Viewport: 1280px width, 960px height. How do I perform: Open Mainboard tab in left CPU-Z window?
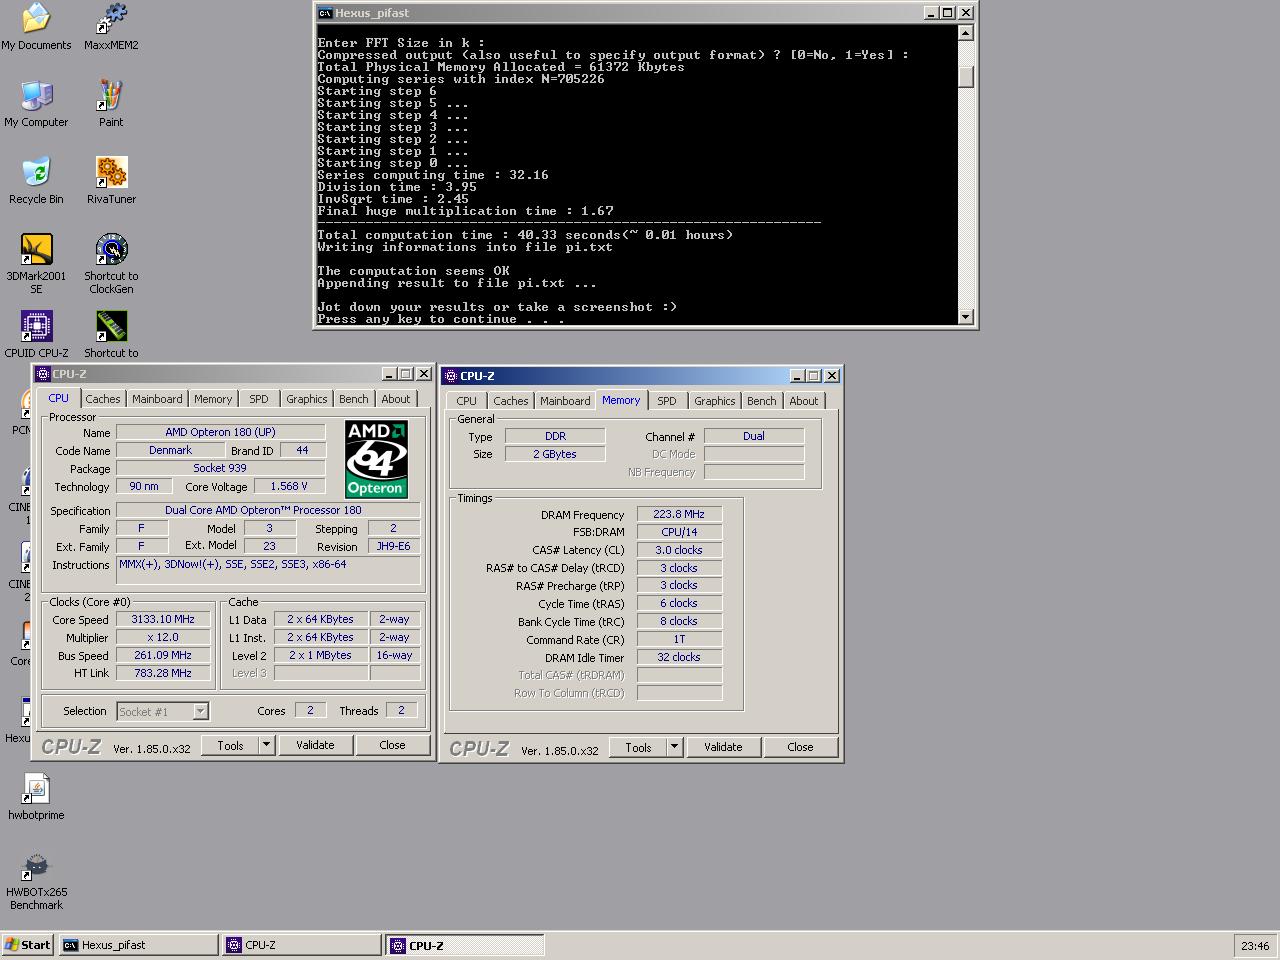(157, 399)
